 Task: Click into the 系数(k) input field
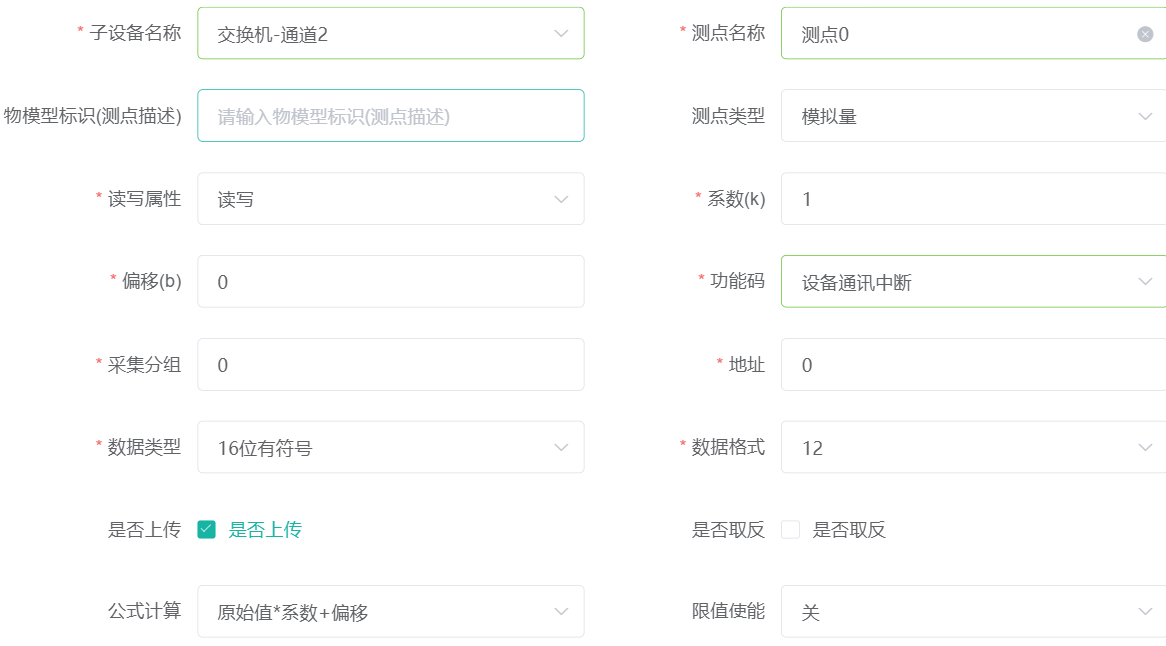973,199
